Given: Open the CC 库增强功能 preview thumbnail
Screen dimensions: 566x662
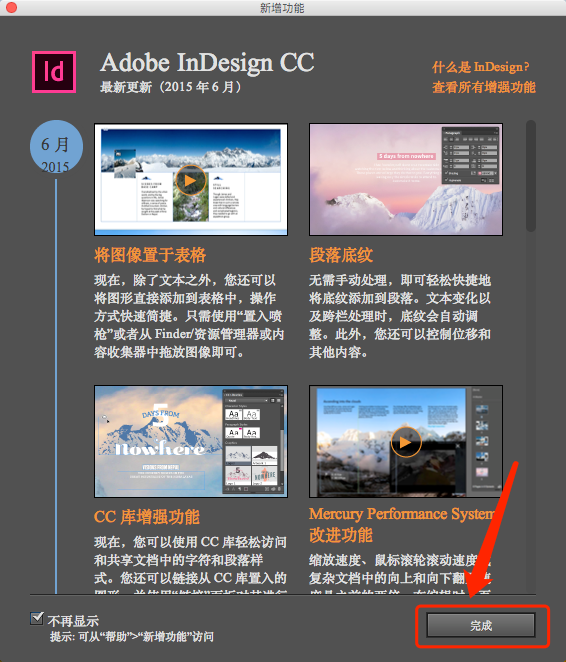Looking at the screenshot, I should point(191,441).
